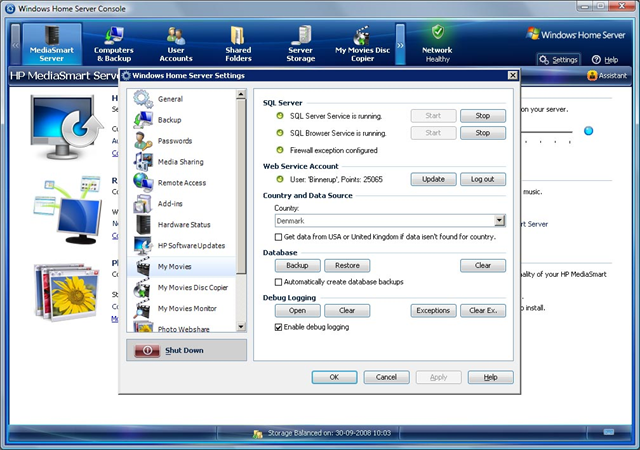Click the sunflower photo graphic in console
The image size is (640, 450).
tap(67, 292)
